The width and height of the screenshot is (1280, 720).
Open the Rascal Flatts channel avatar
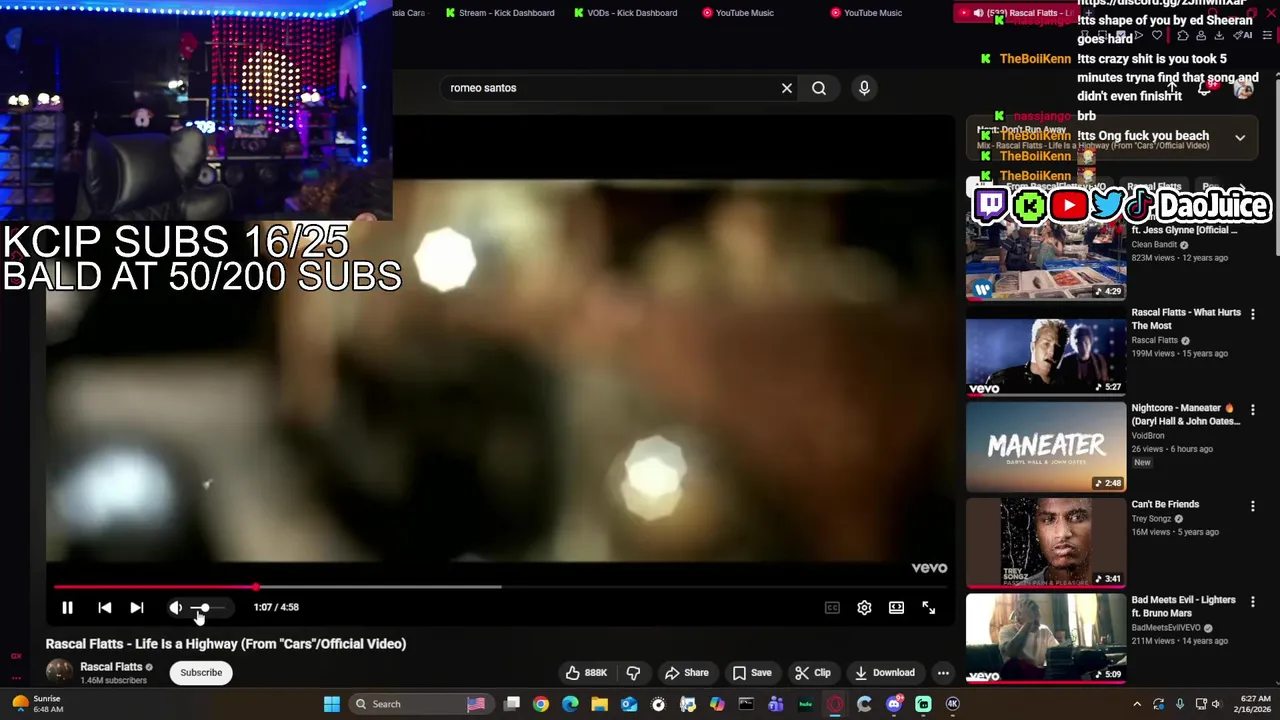pyautogui.click(x=59, y=672)
